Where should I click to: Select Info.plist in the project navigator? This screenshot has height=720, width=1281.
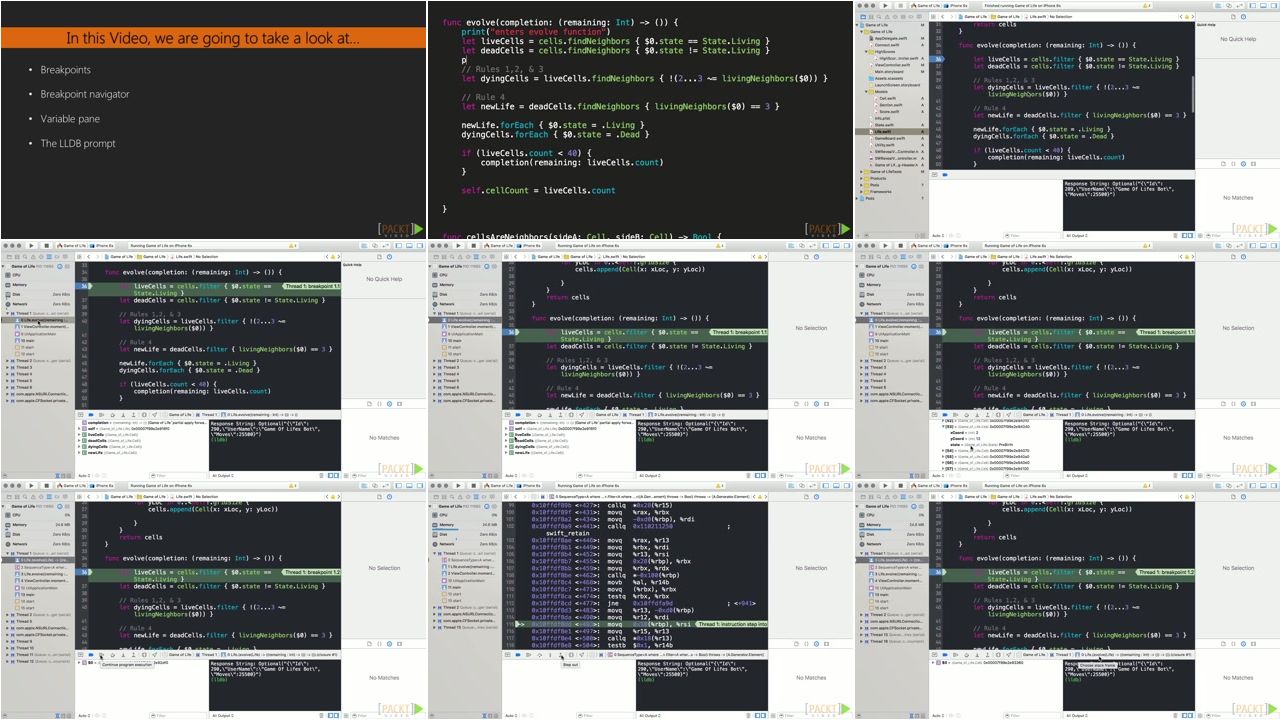pos(882,118)
